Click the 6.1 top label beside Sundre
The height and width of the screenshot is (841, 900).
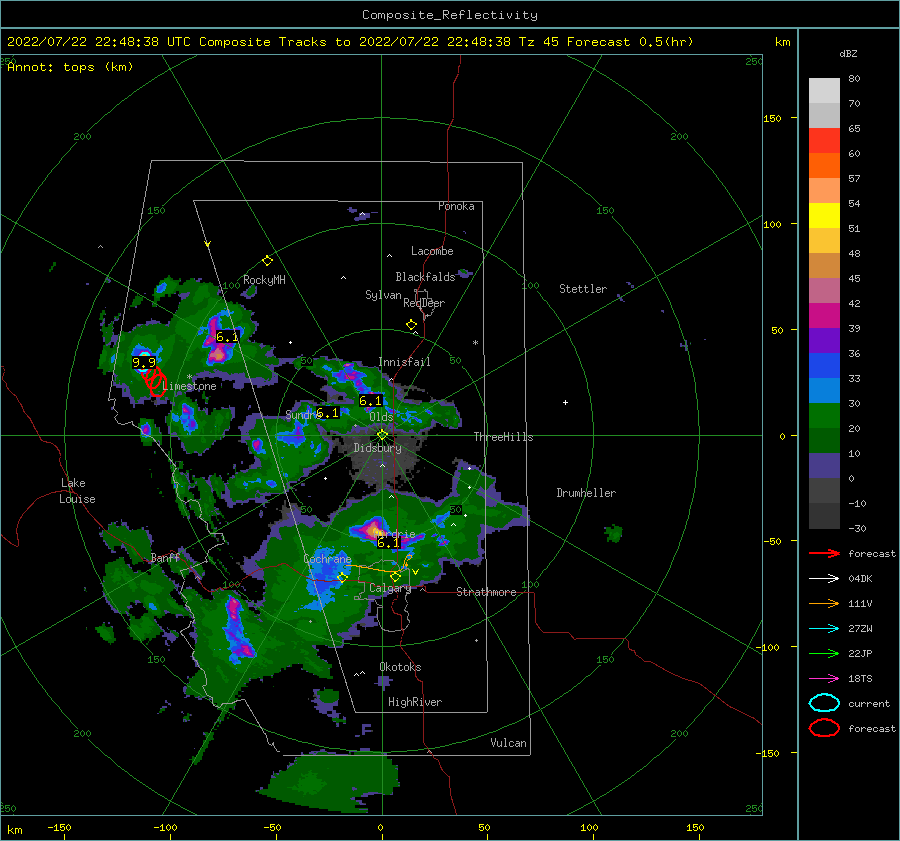[328, 412]
